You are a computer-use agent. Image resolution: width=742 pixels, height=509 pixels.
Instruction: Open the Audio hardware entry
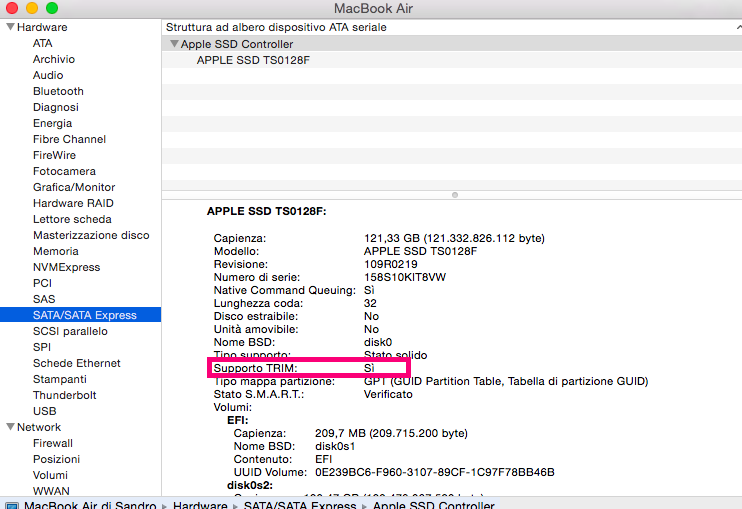click(48, 75)
